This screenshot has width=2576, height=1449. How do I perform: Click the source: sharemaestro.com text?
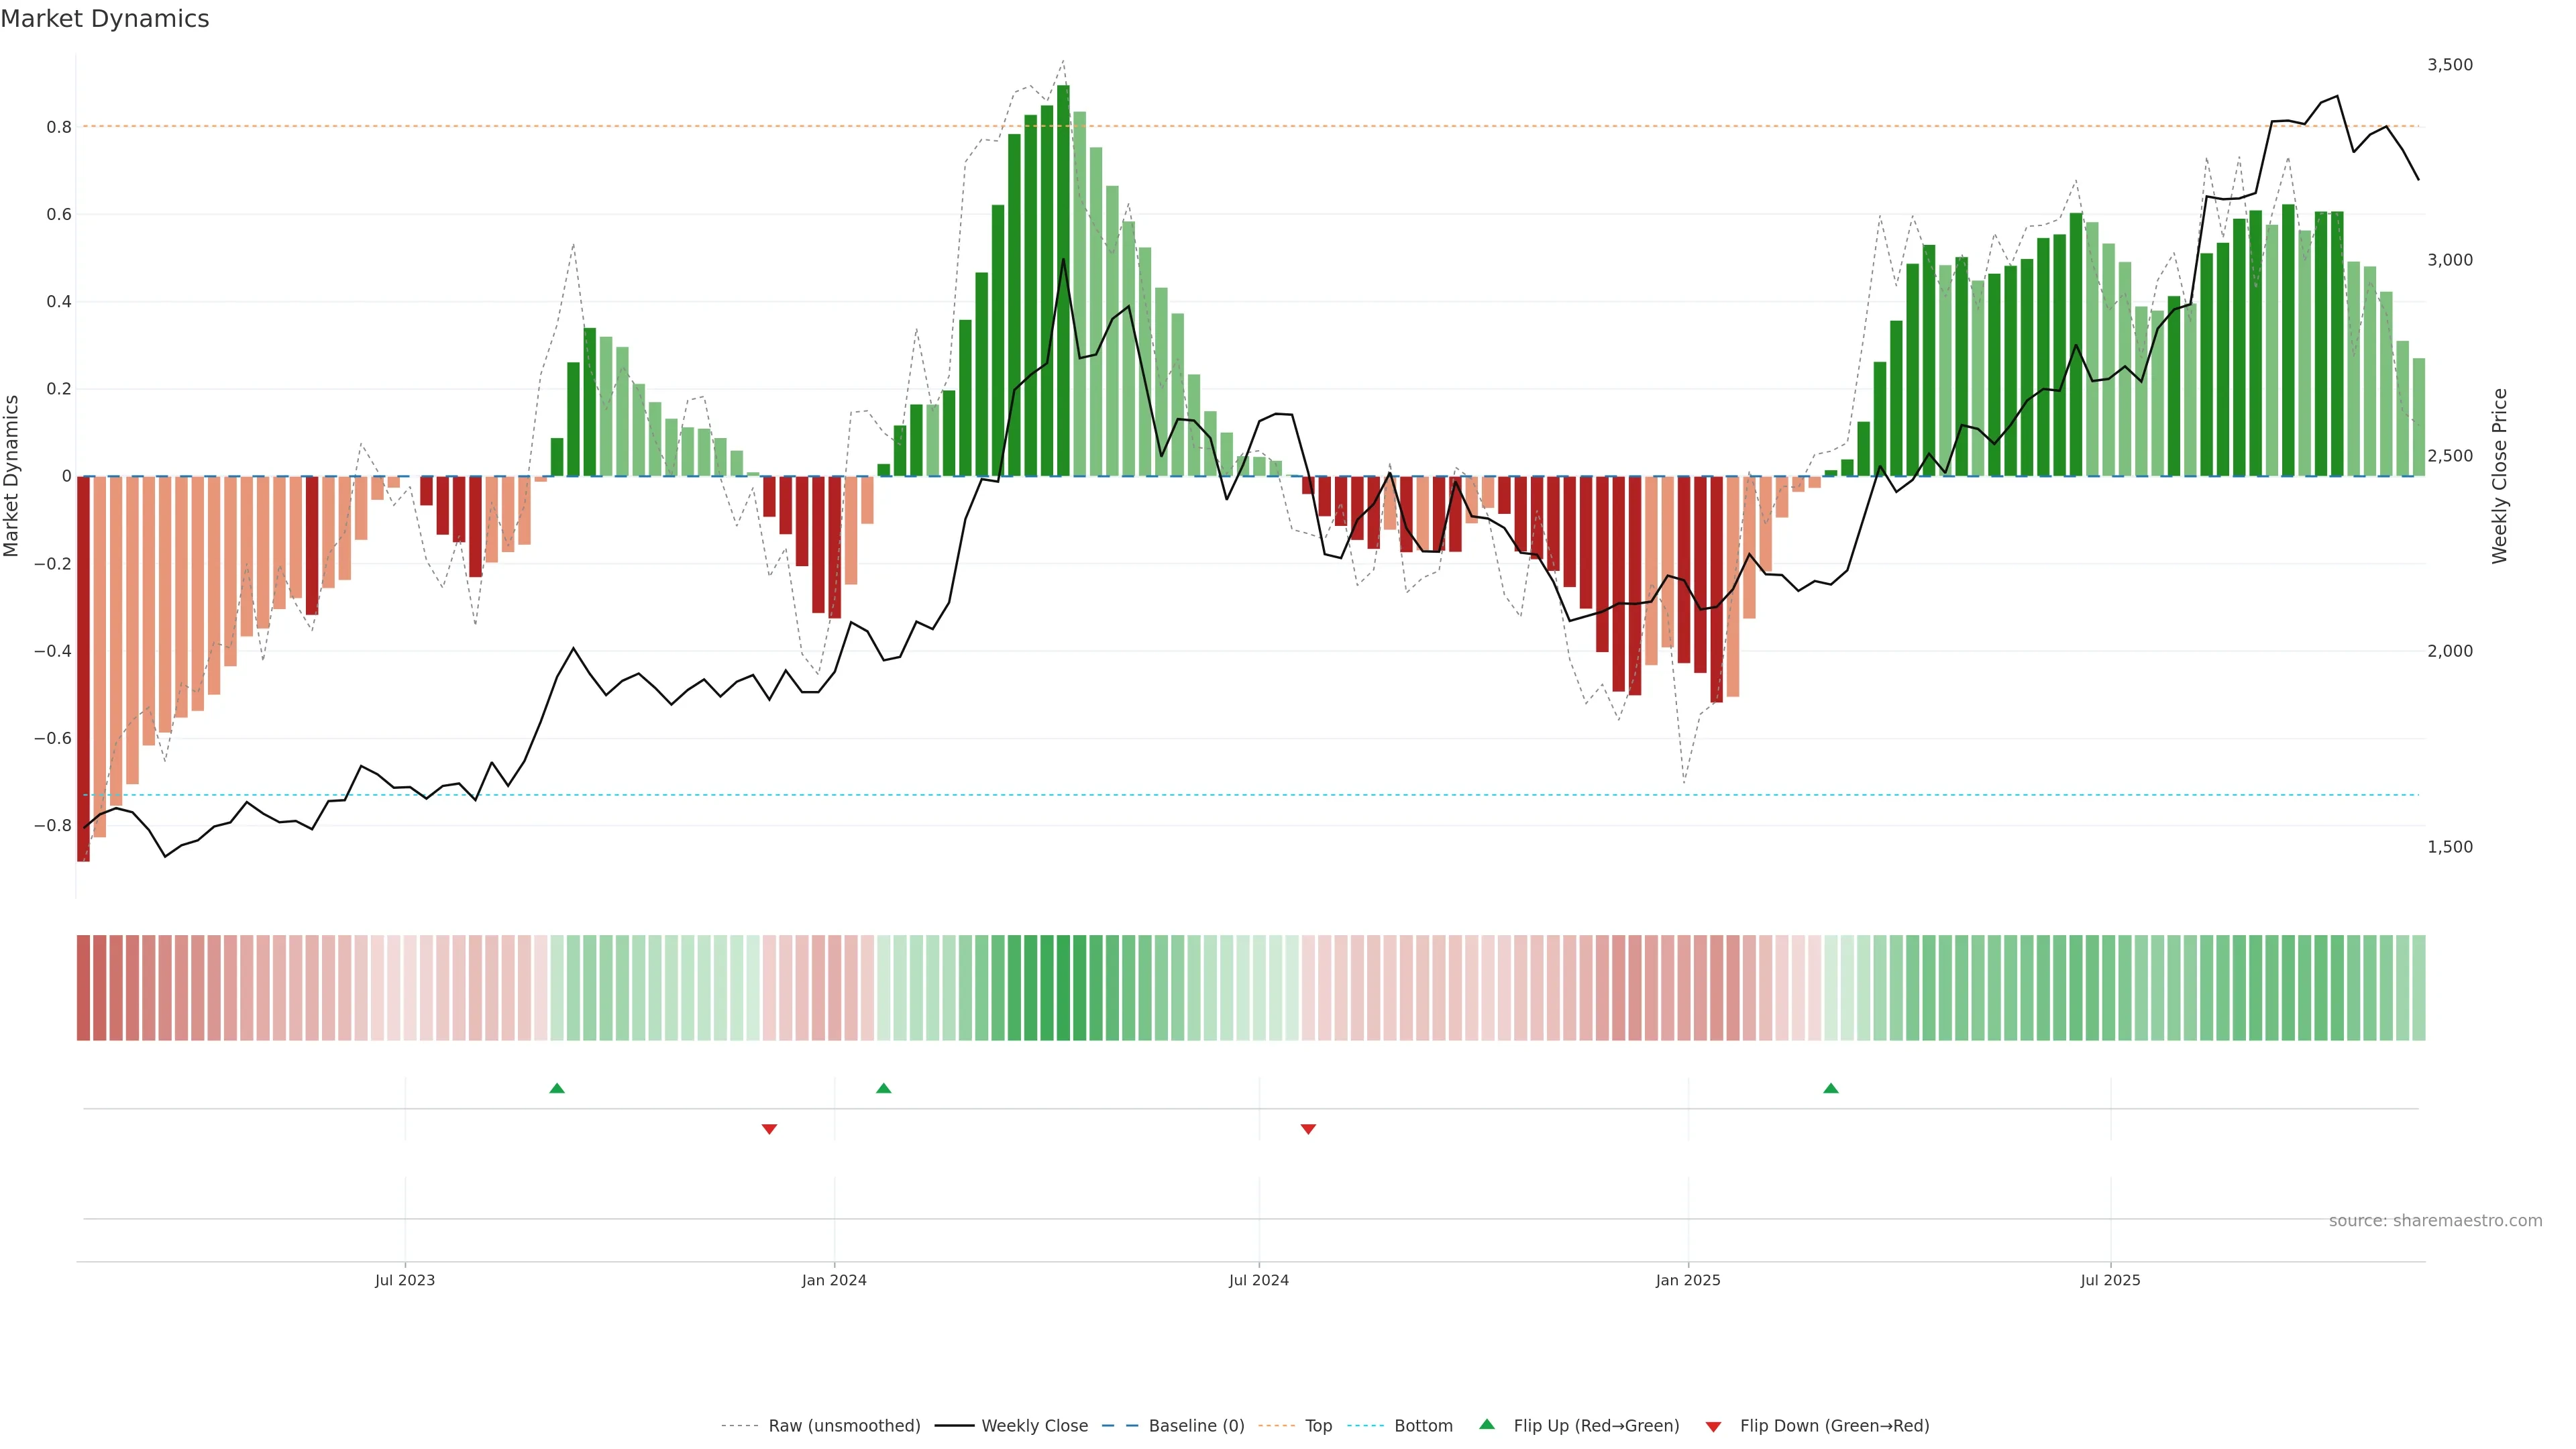click(2435, 1221)
